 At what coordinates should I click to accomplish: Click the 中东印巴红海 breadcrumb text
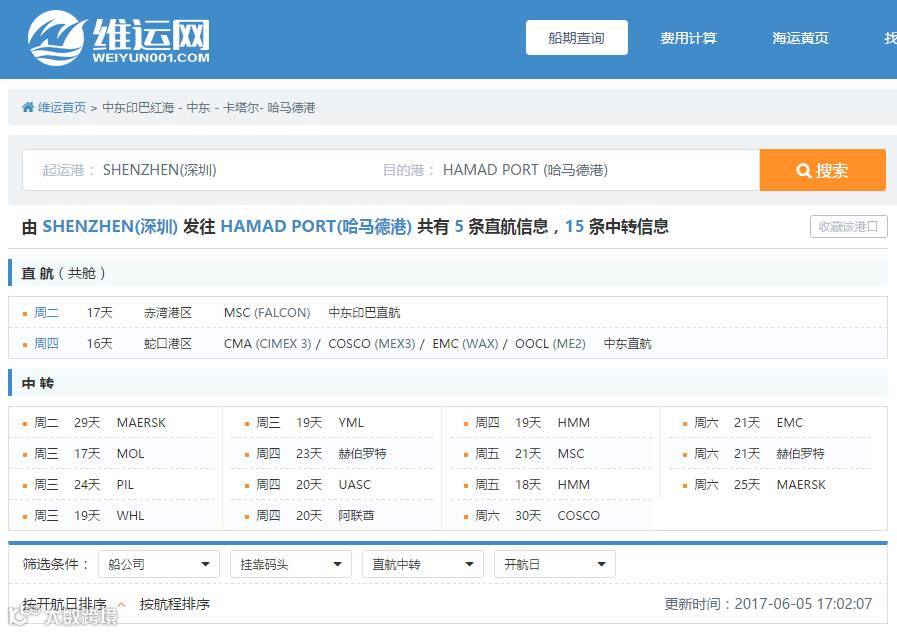click(x=138, y=108)
